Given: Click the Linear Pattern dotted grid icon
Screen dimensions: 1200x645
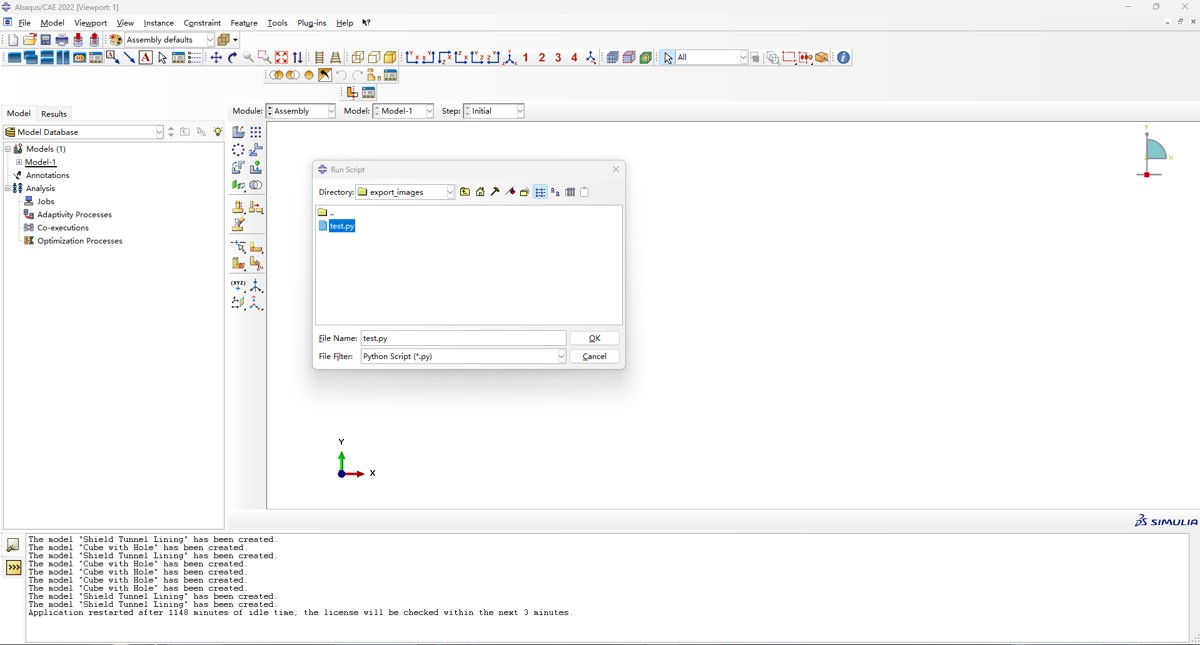Looking at the screenshot, I should (256, 132).
